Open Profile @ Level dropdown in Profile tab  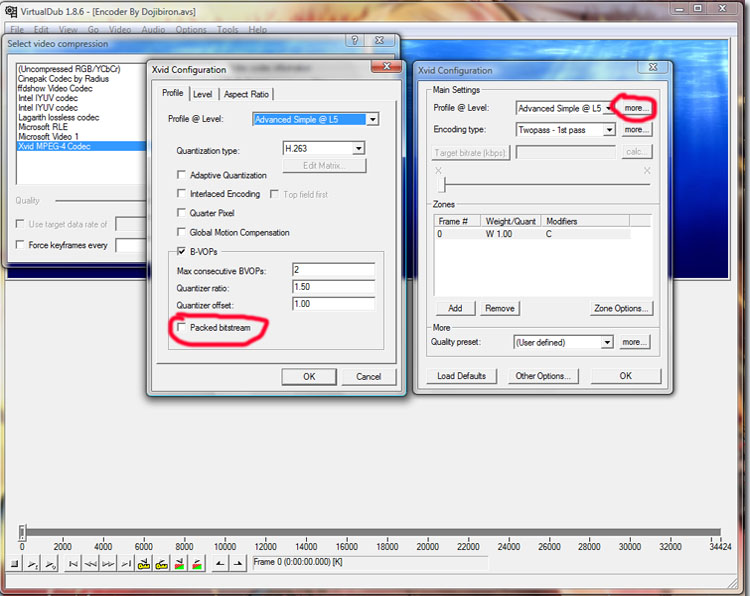coord(373,119)
